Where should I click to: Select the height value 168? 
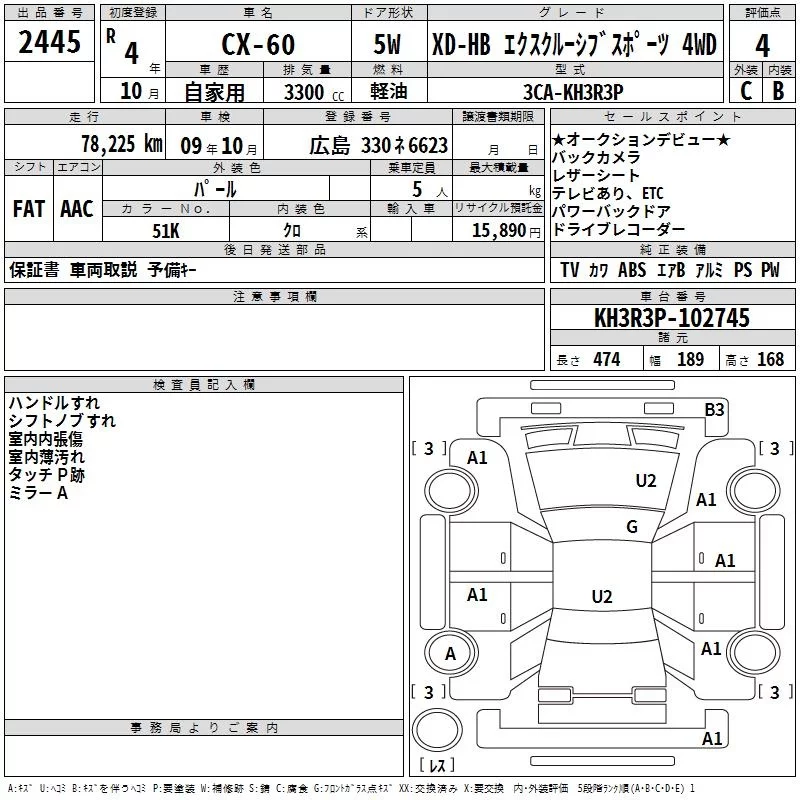770,359
